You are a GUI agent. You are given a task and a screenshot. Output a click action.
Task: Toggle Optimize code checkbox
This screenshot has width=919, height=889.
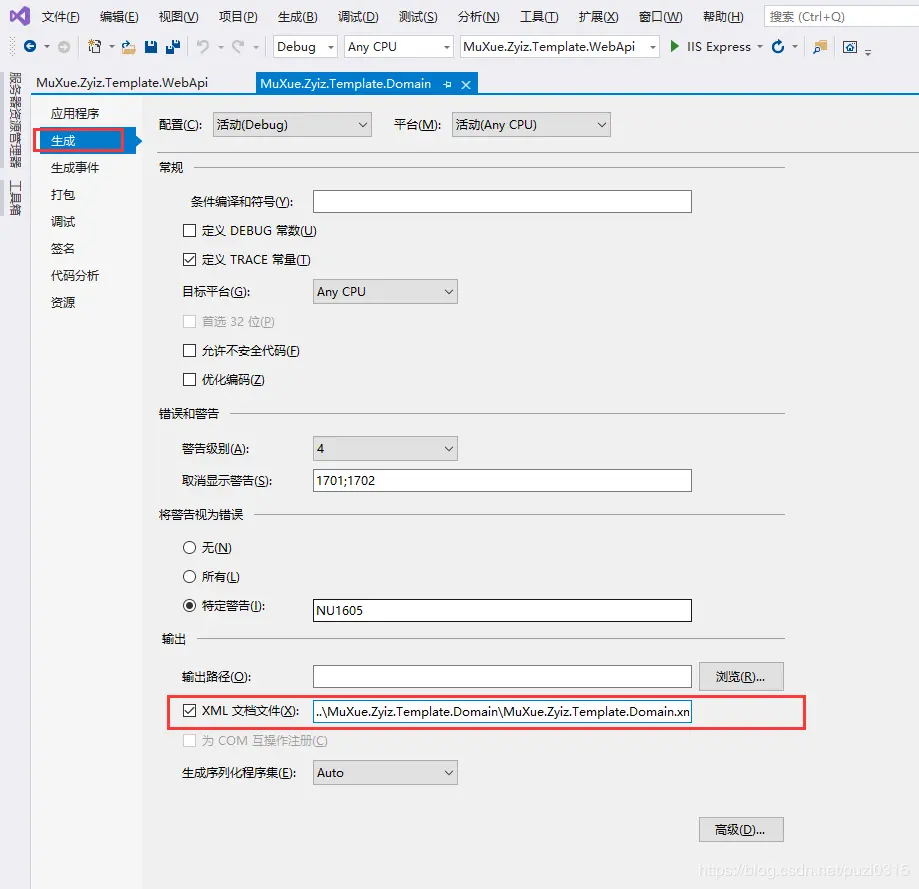189,380
